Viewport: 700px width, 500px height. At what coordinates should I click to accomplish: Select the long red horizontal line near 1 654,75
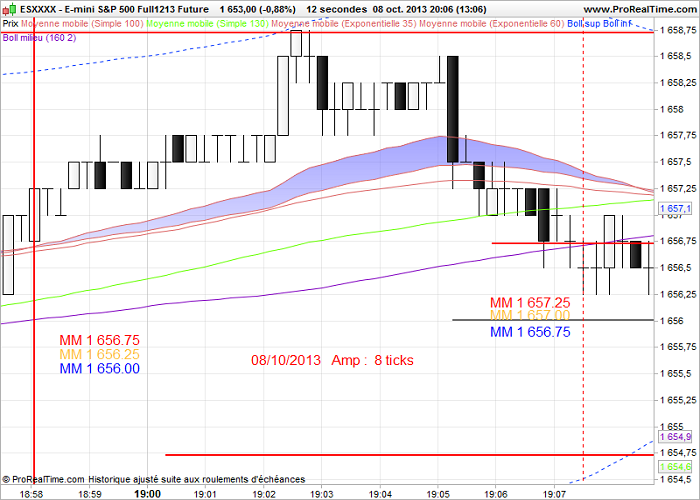[x=410, y=455]
